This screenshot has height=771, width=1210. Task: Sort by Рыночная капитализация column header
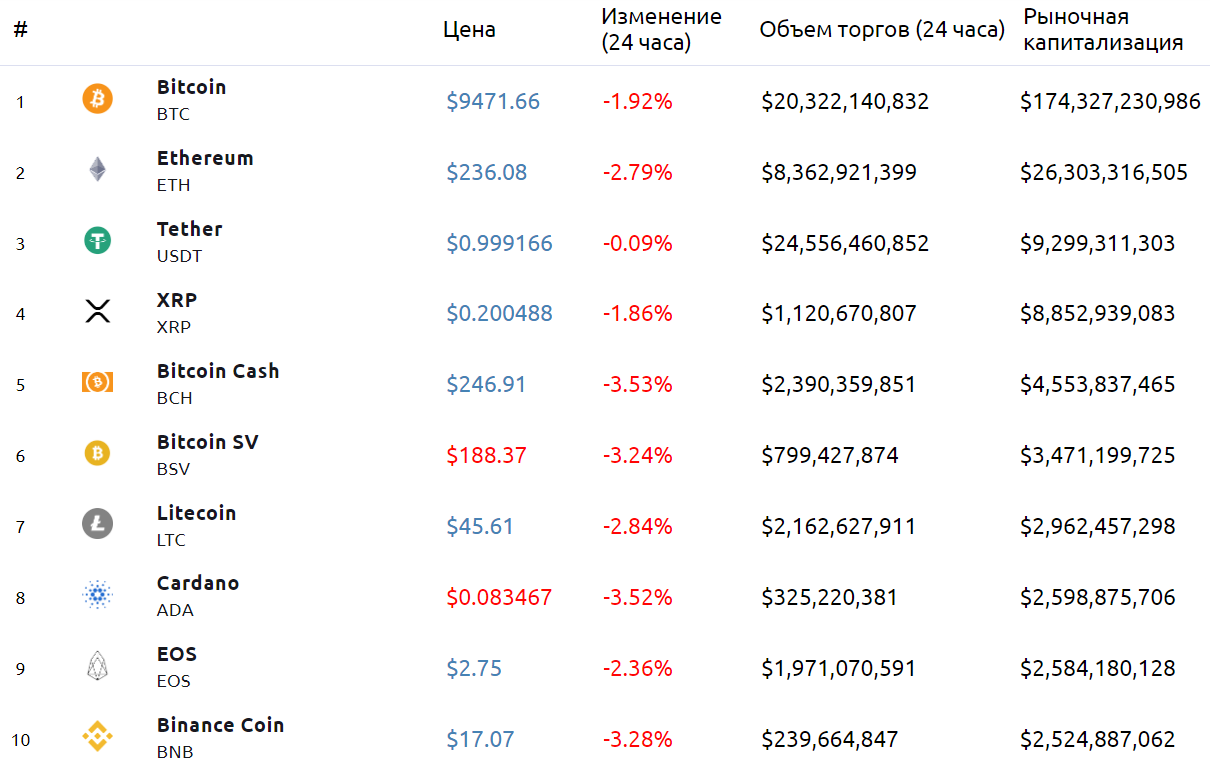1103,30
